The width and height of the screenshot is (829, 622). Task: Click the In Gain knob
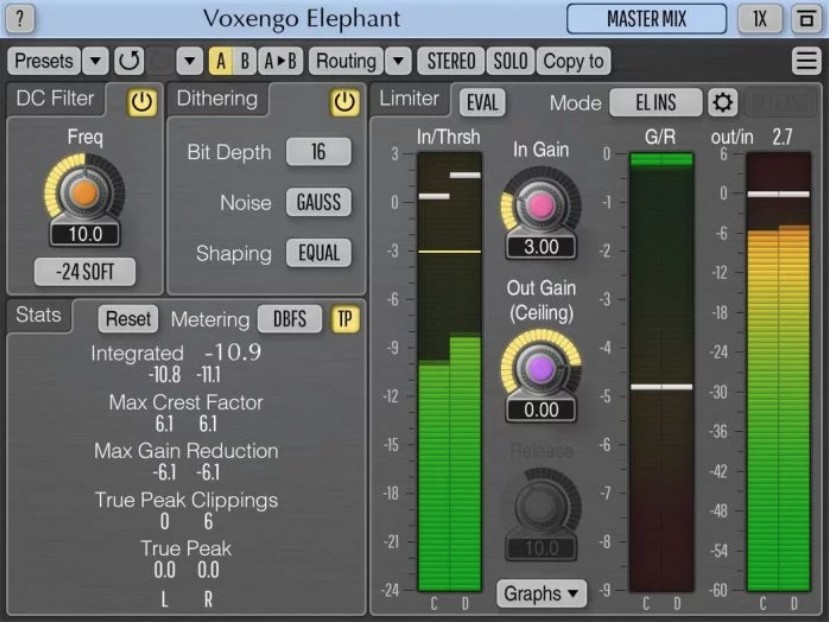(x=541, y=205)
